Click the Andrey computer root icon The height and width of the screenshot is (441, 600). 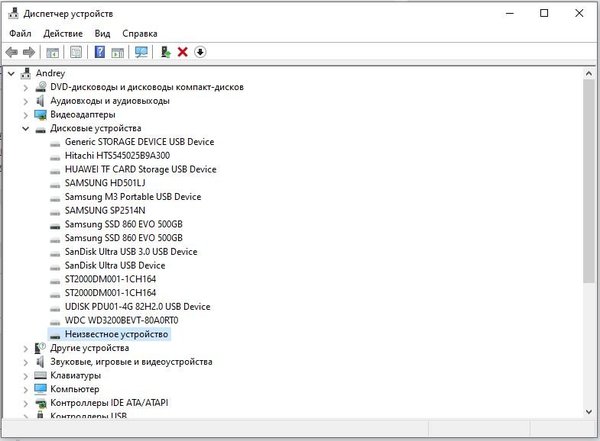(x=26, y=73)
